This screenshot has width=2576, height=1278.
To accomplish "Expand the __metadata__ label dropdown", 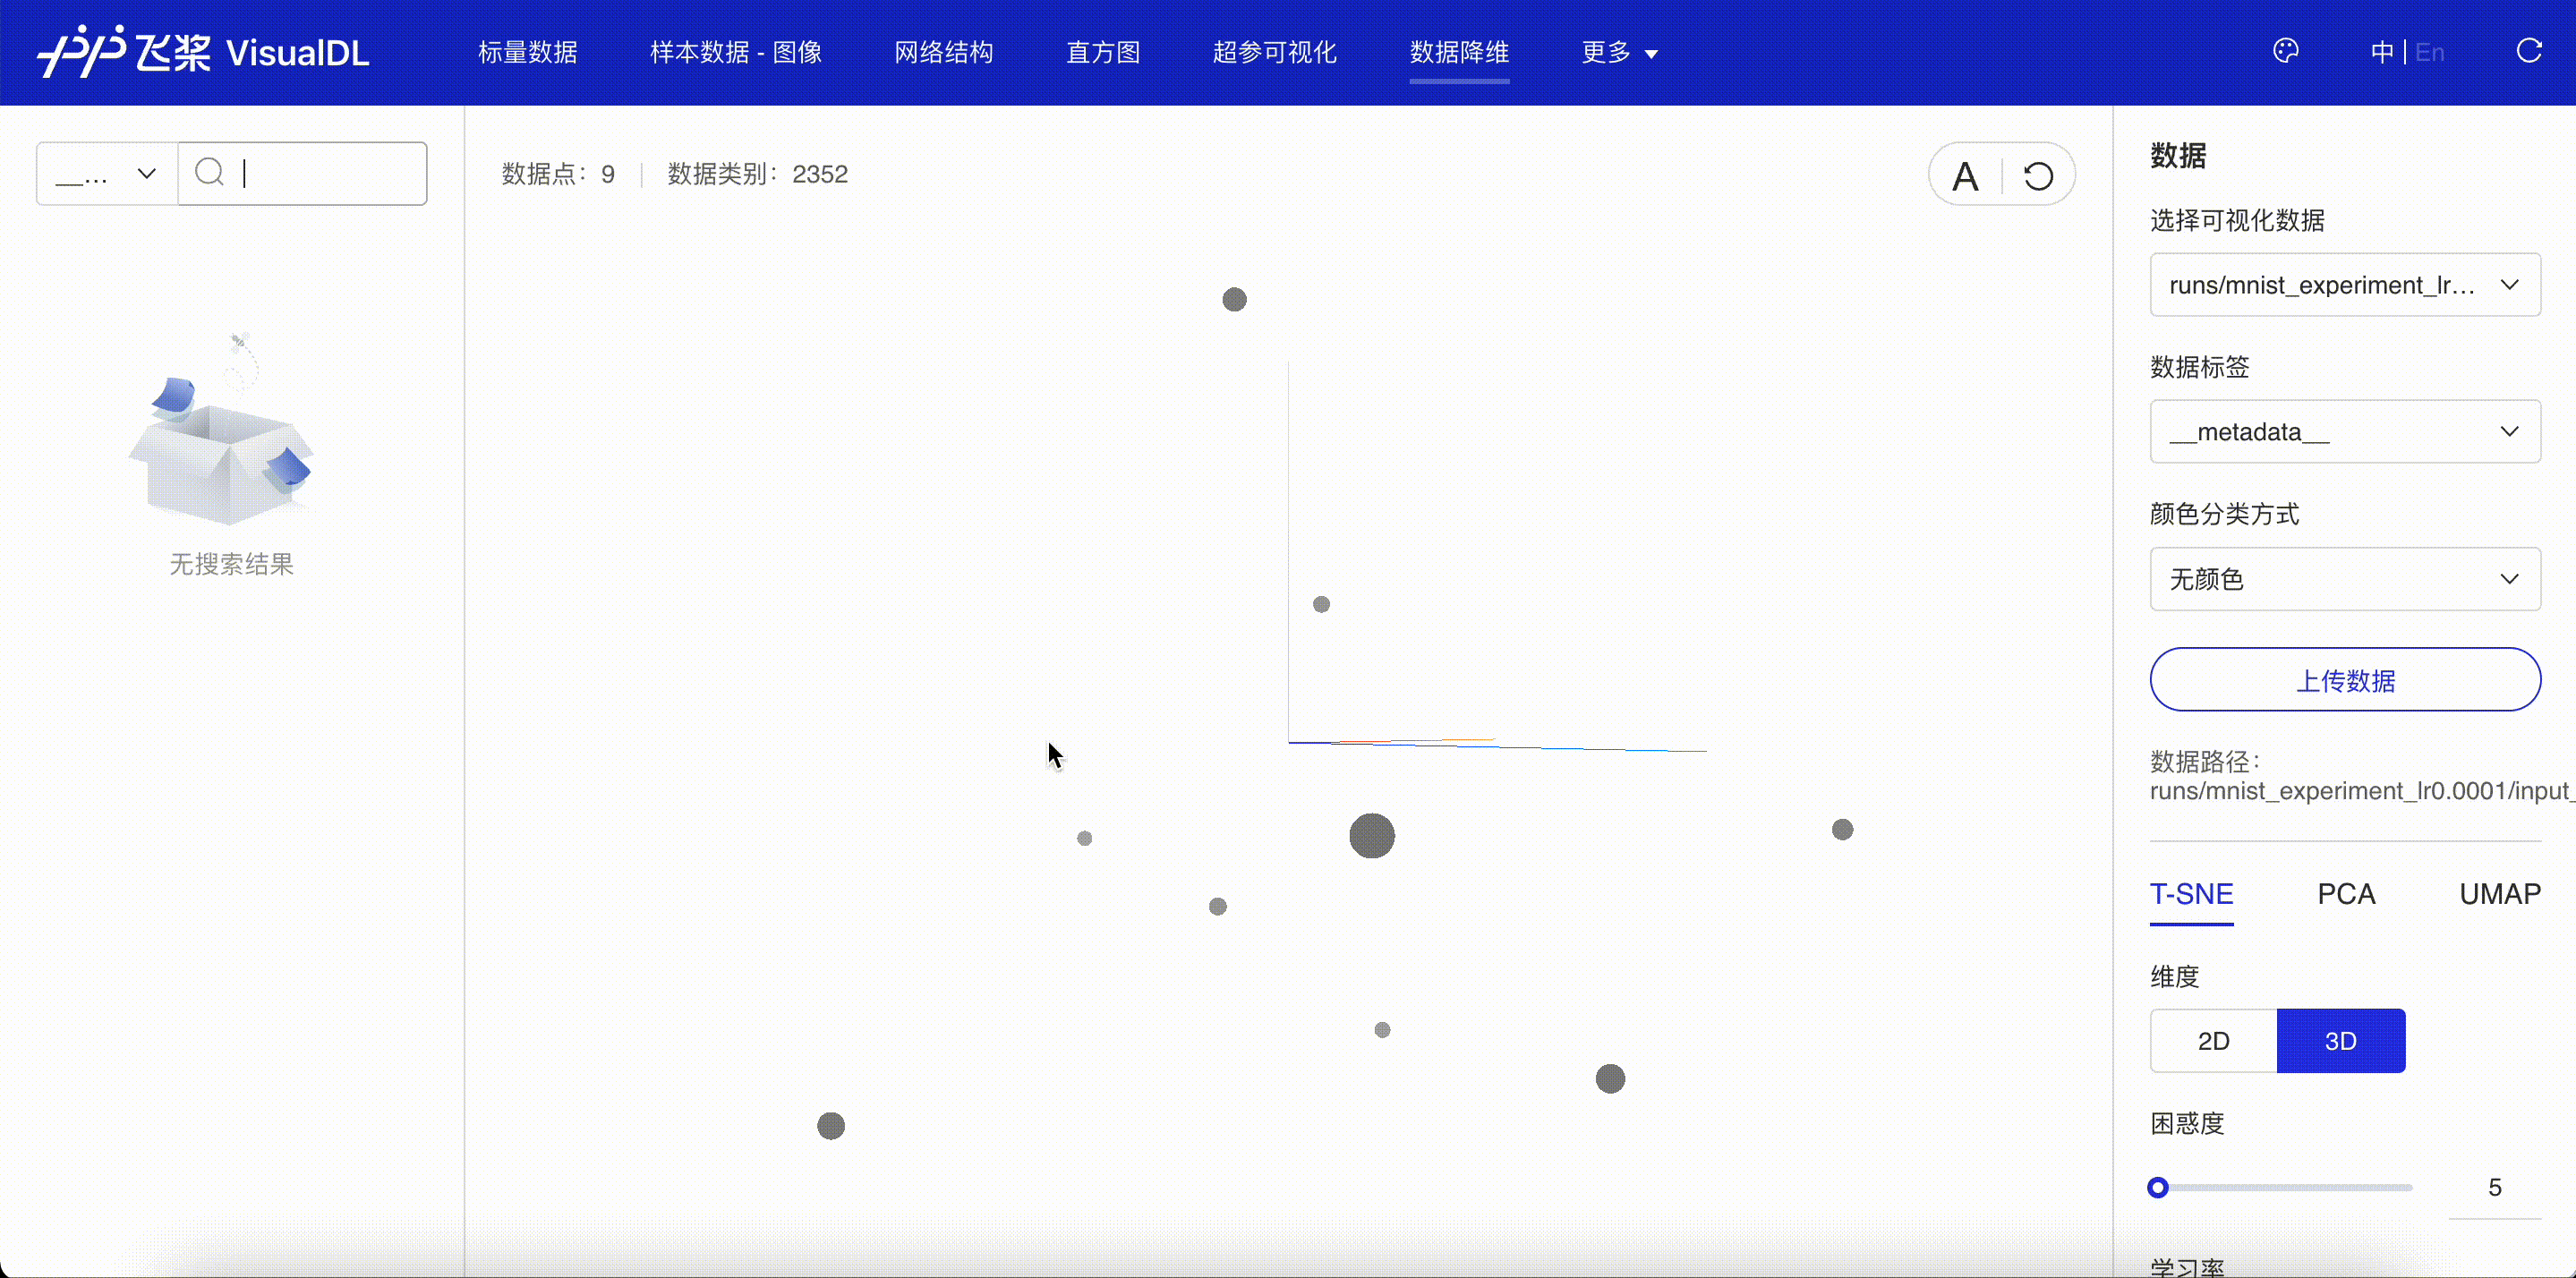I will coord(2344,432).
